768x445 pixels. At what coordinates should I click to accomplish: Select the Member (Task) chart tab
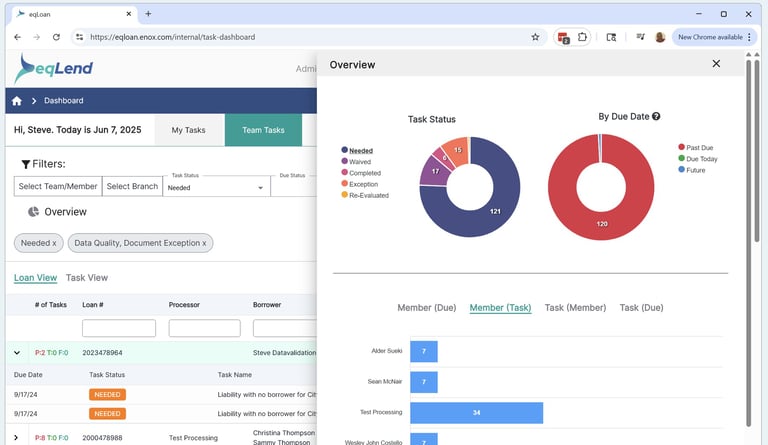500,308
